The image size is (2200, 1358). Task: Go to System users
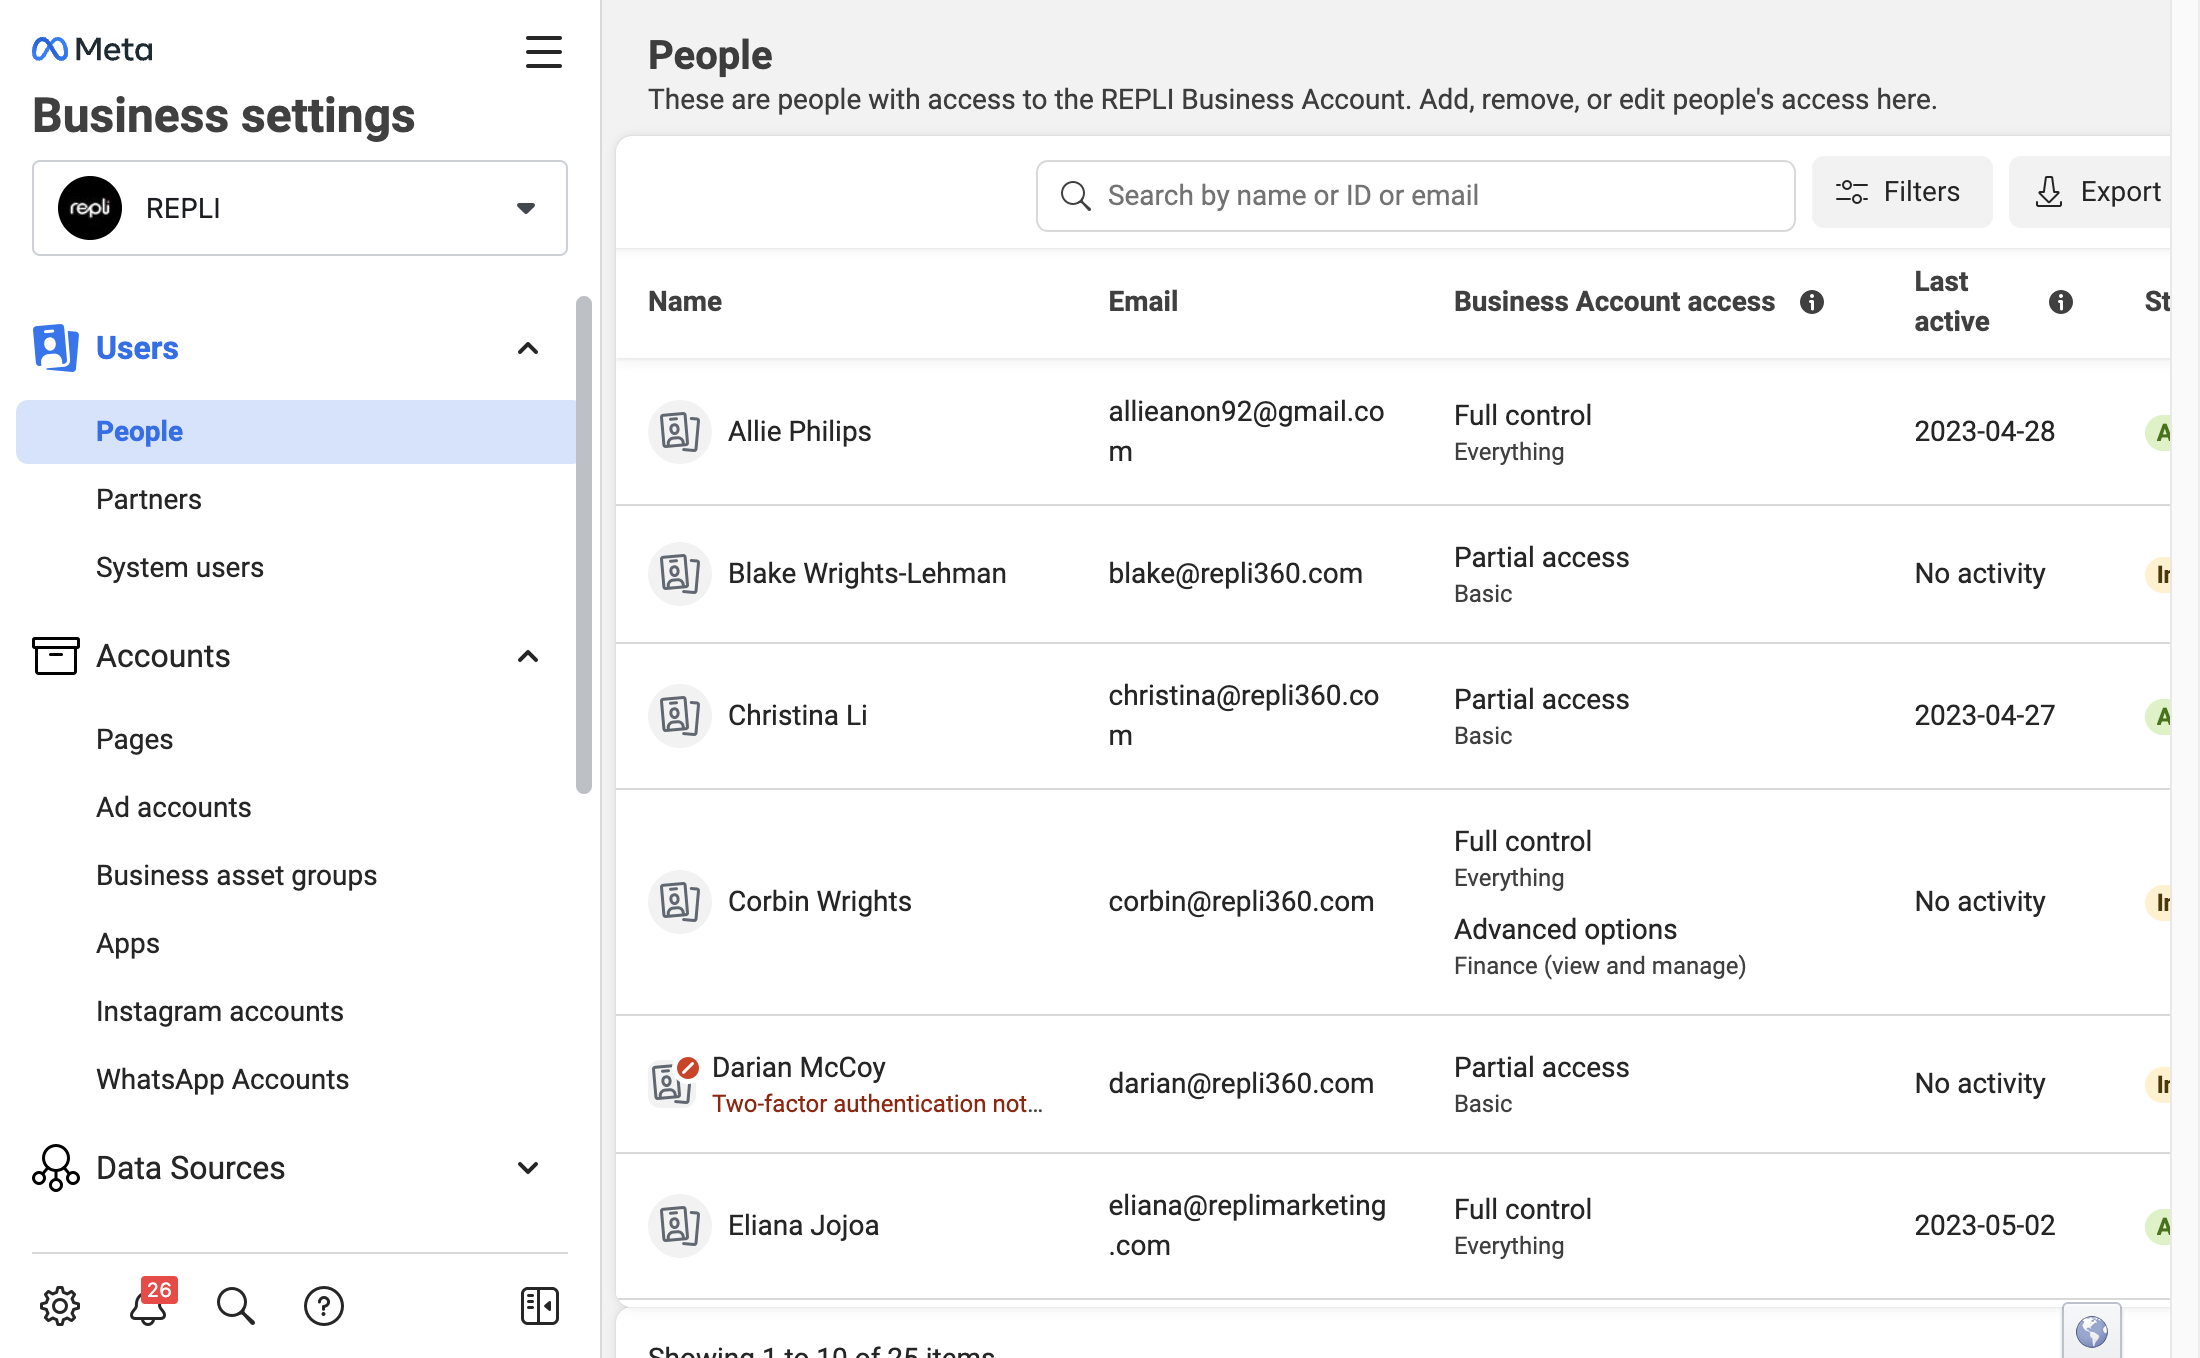point(180,567)
